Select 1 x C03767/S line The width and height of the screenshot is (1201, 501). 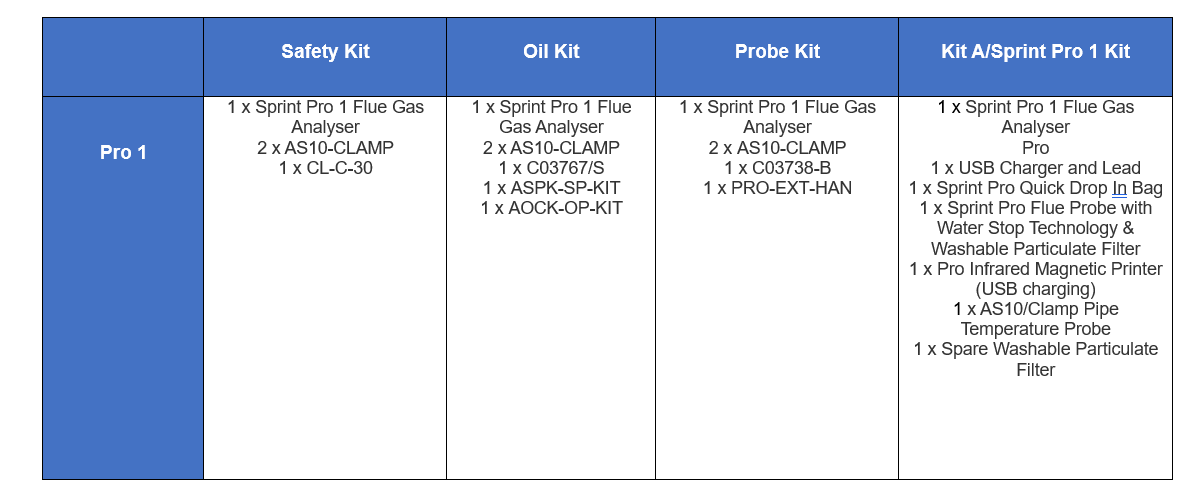551,168
